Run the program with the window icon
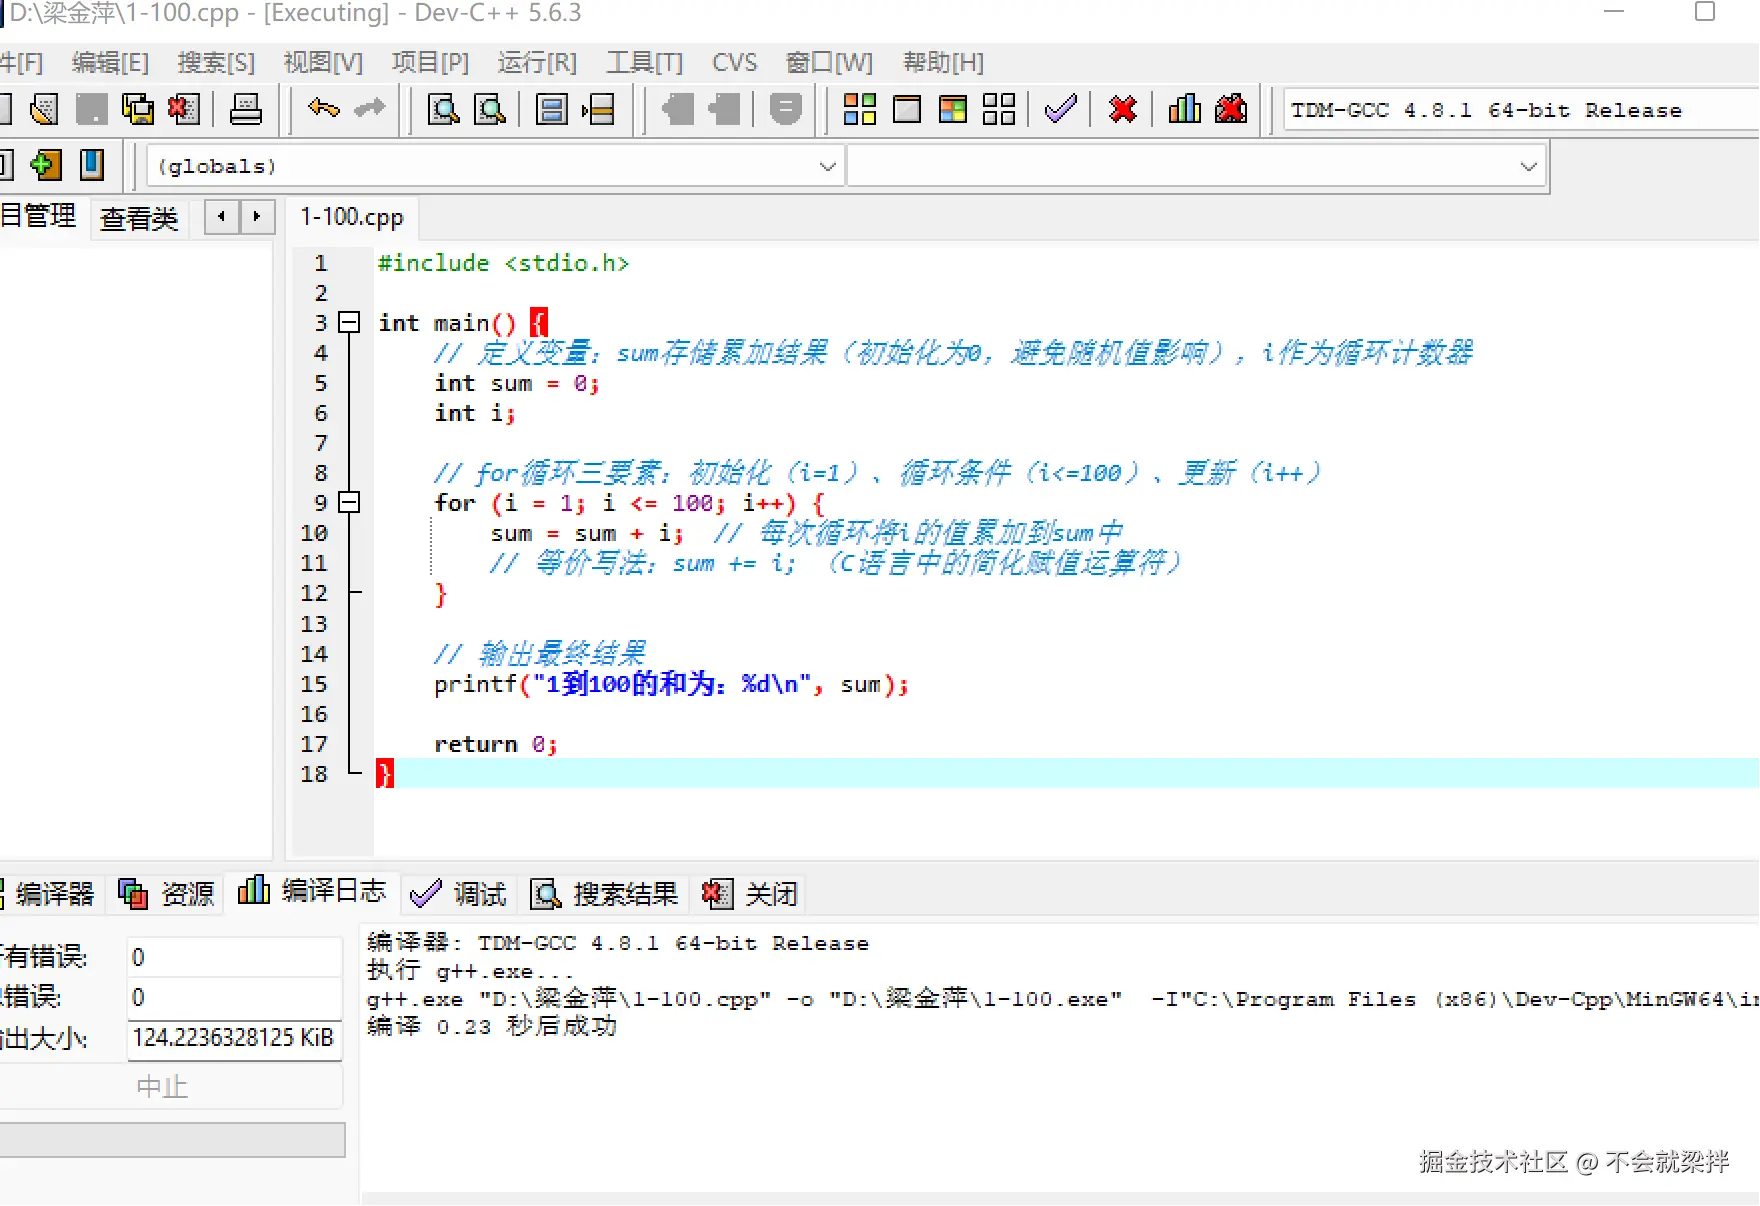1760x1206 pixels. [x=907, y=109]
